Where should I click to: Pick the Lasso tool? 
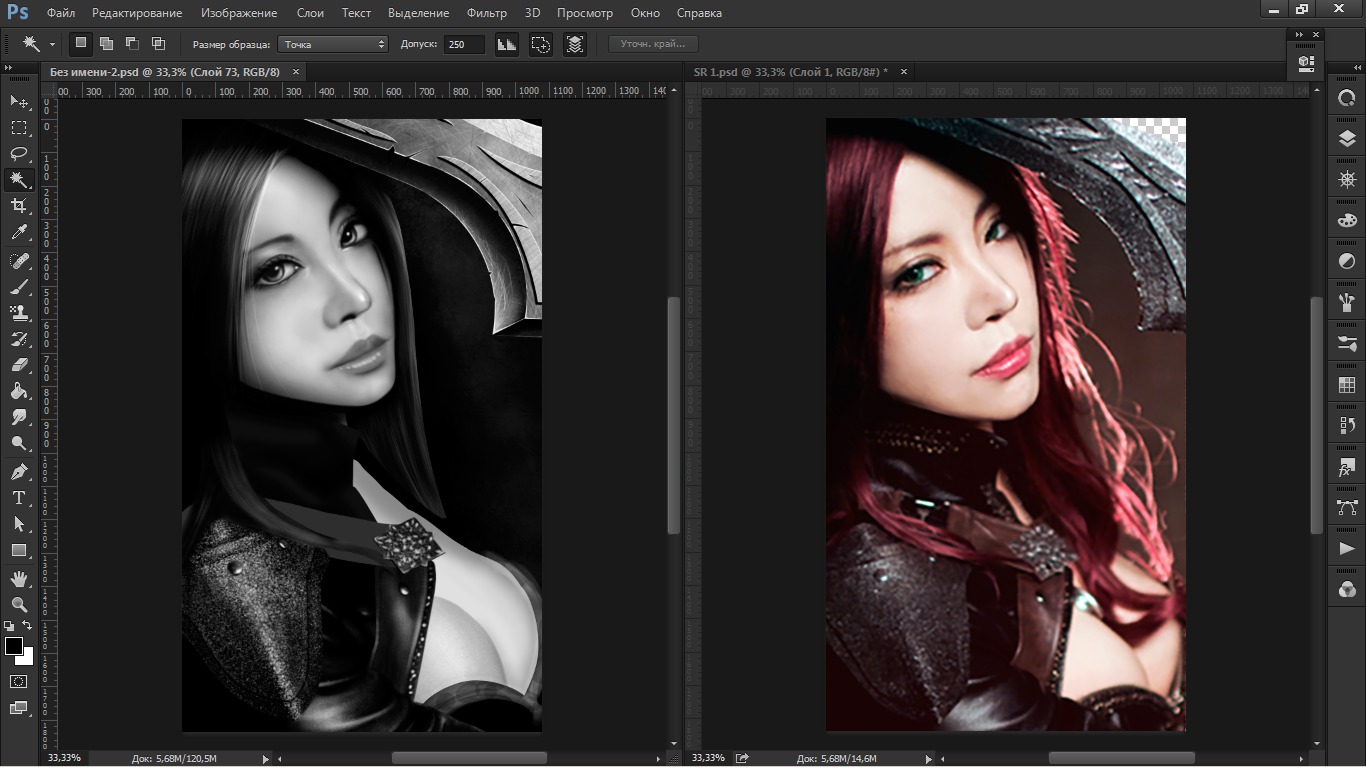pyautogui.click(x=19, y=154)
